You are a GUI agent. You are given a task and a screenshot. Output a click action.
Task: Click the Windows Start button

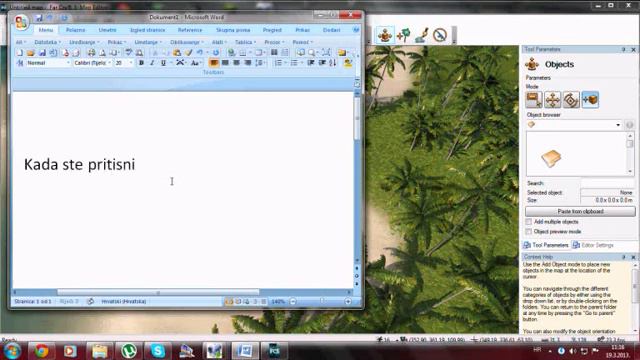(x=12, y=351)
